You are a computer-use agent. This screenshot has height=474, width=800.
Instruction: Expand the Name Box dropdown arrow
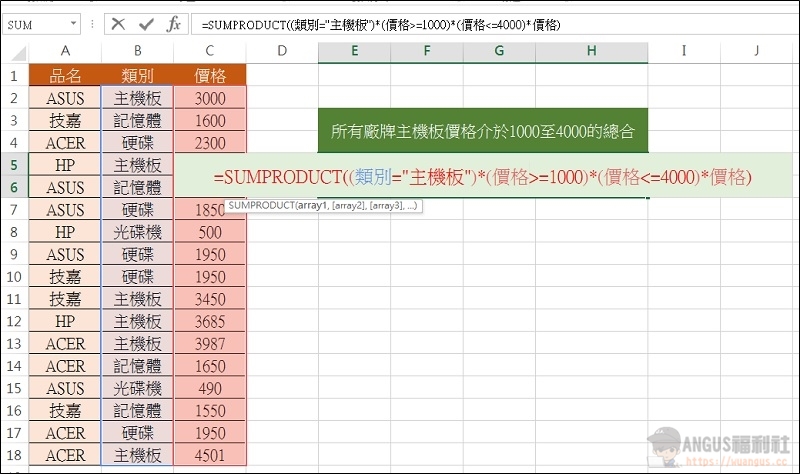(75, 24)
